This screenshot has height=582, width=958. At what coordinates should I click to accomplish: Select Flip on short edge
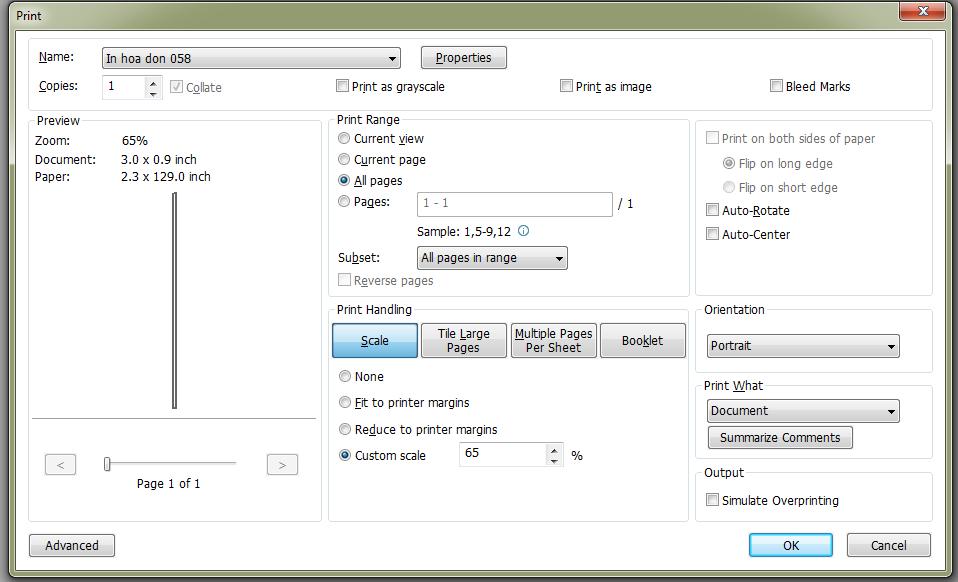(x=729, y=187)
